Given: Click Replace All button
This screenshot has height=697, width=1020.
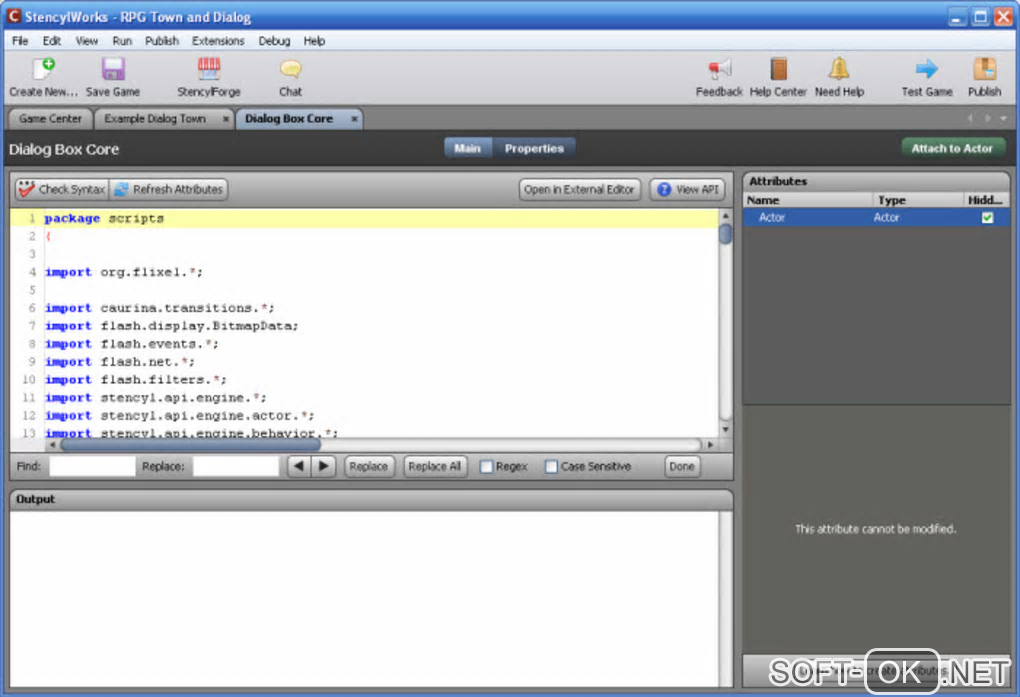Looking at the screenshot, I should 435,466.
